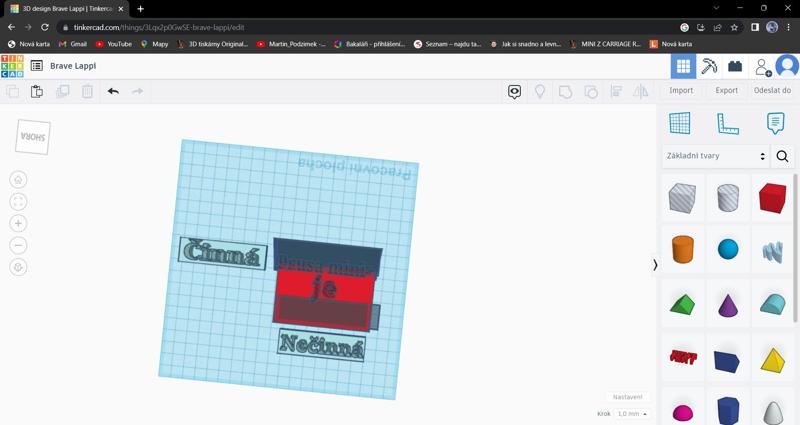Click the undo arrow in toolbar
The image size is (800, 425).
[113, 91]
